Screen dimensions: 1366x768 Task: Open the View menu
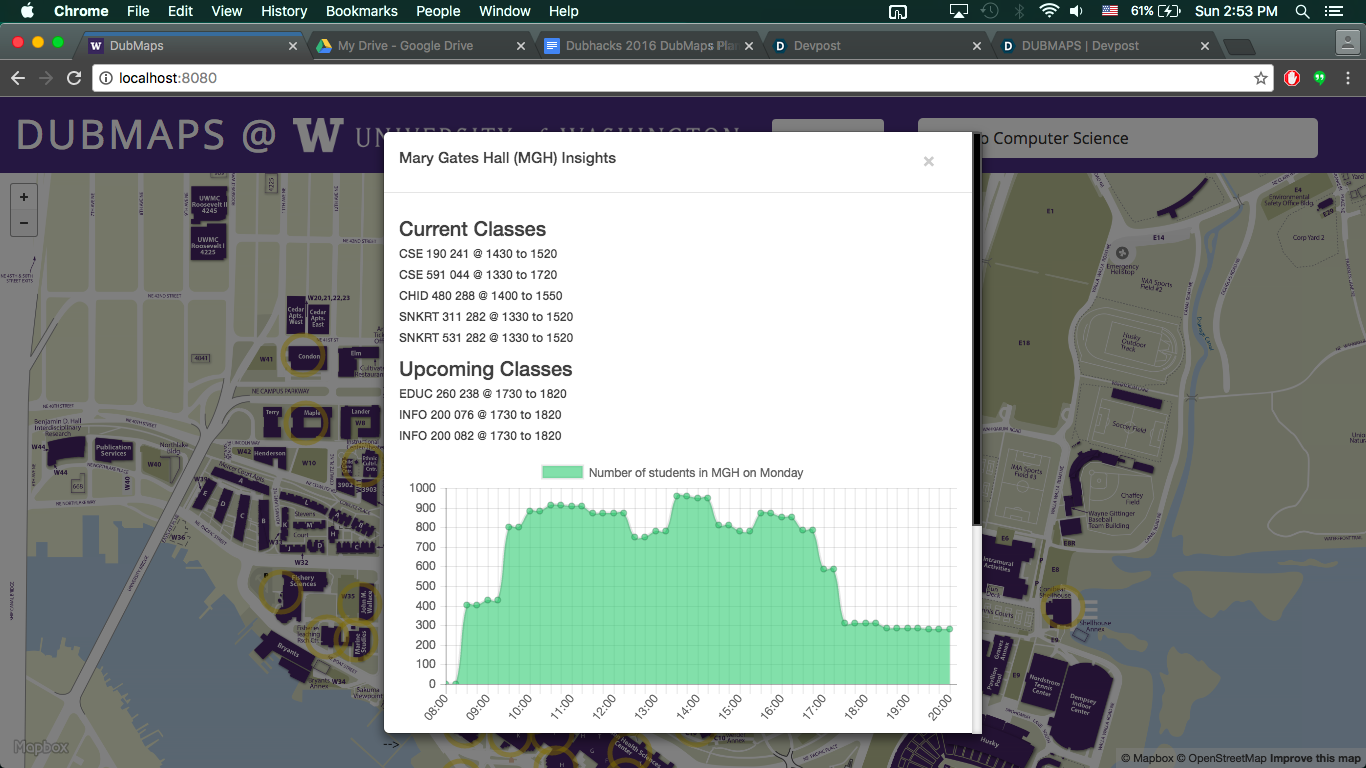point(227,11)
